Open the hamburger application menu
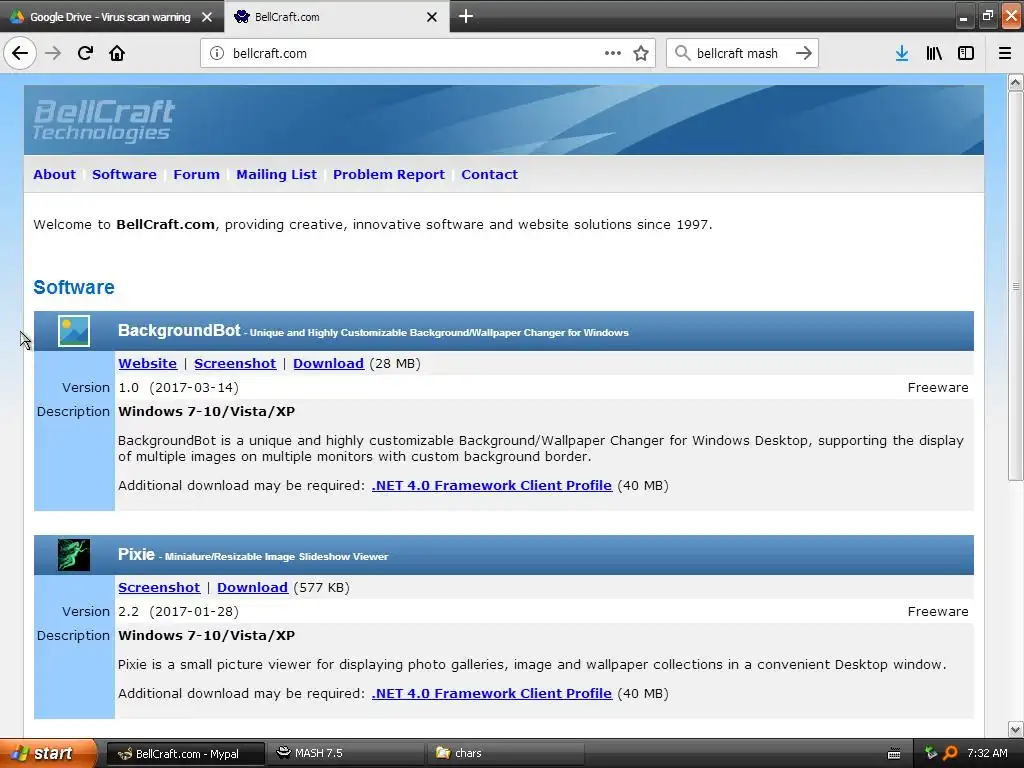The height and width of the screenshot is (768, 1024). coord(1005,53)
